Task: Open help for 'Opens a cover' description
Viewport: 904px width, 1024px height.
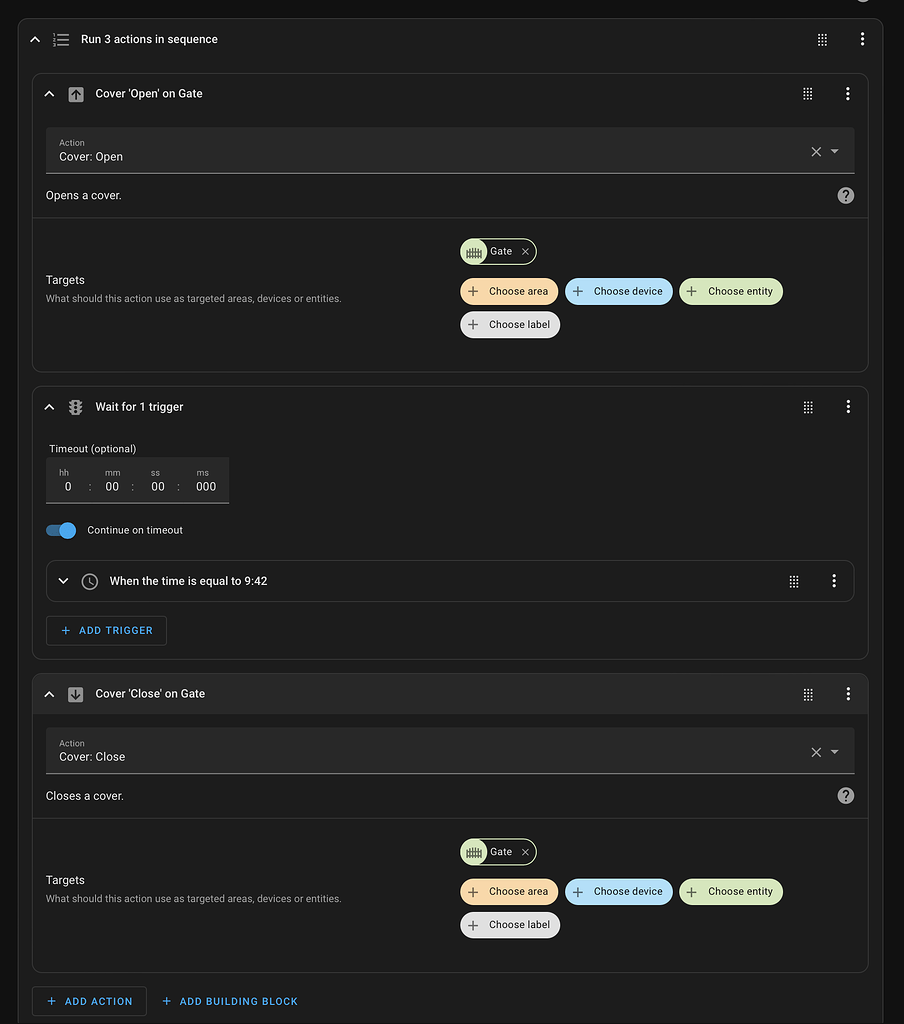Action: pyautogui.click(x=845, y=195)
